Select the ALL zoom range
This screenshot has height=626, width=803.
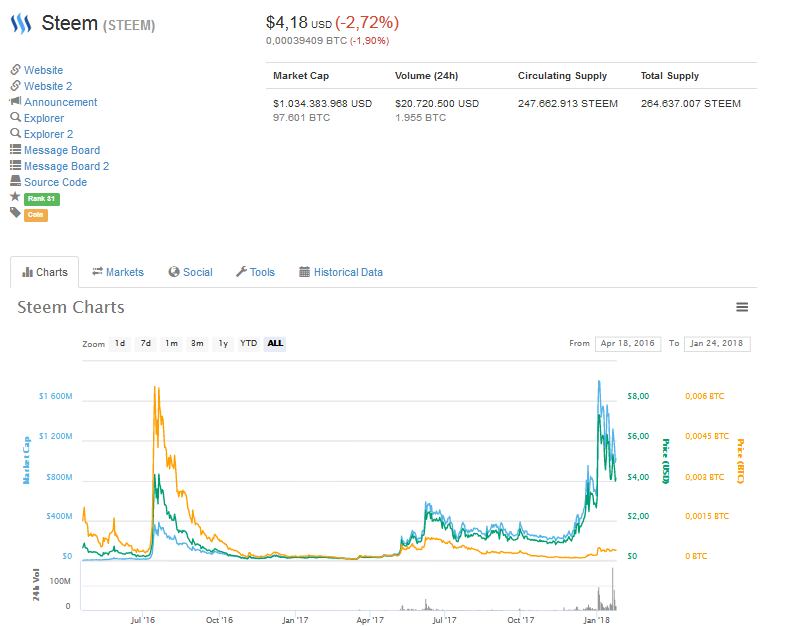click(275, 343)
